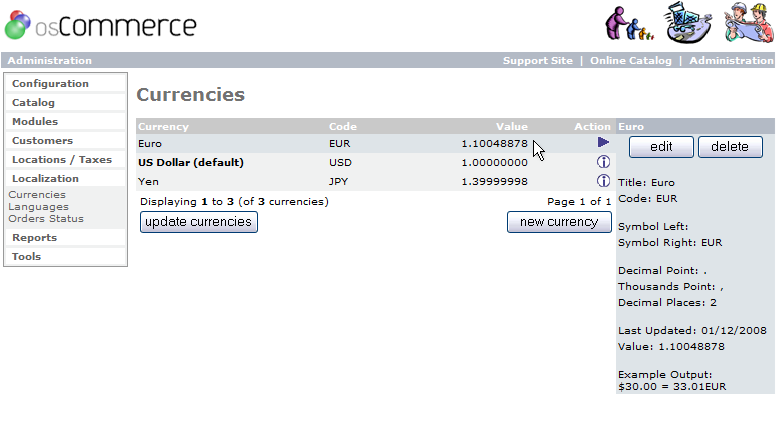
Task: Click the Value column header
Action: (512, 126)
